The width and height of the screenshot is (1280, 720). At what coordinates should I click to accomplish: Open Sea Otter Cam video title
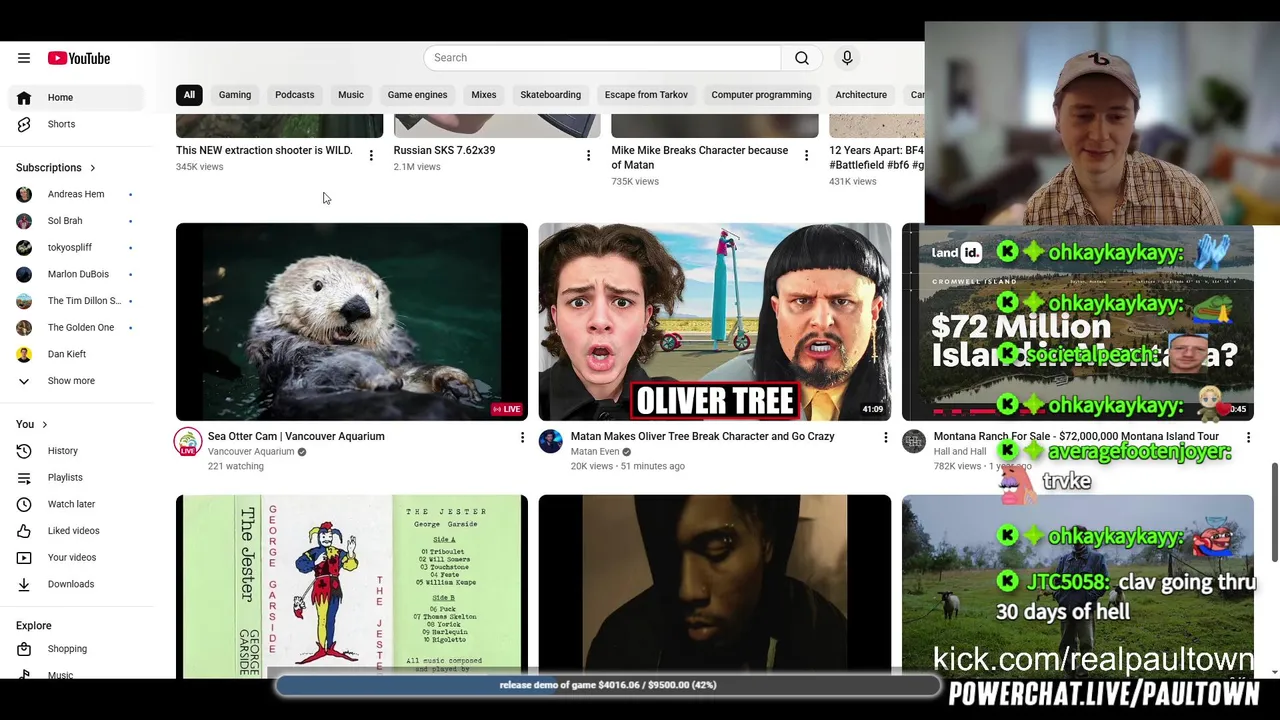click(296, 436)
